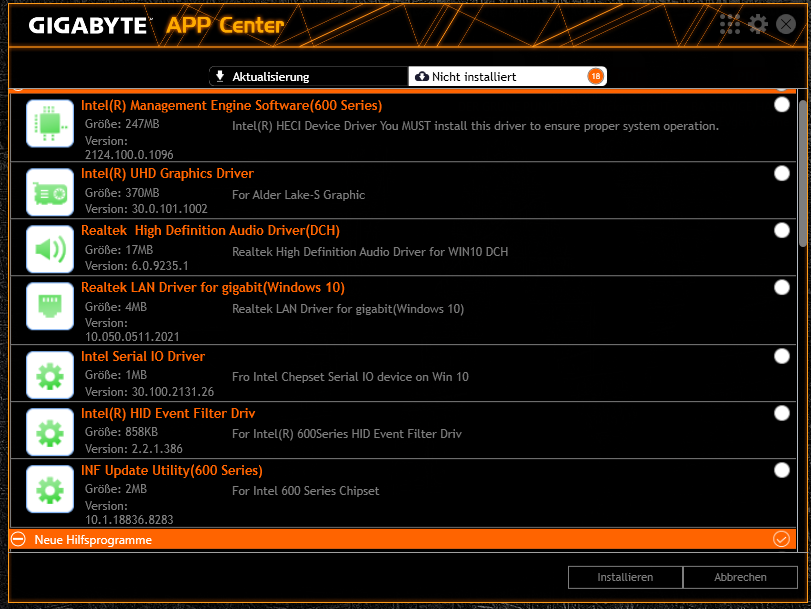Click Realtek High Definition Audio Driver(DCH) title
The image size is (811, 609).
(x=210, y=230)
